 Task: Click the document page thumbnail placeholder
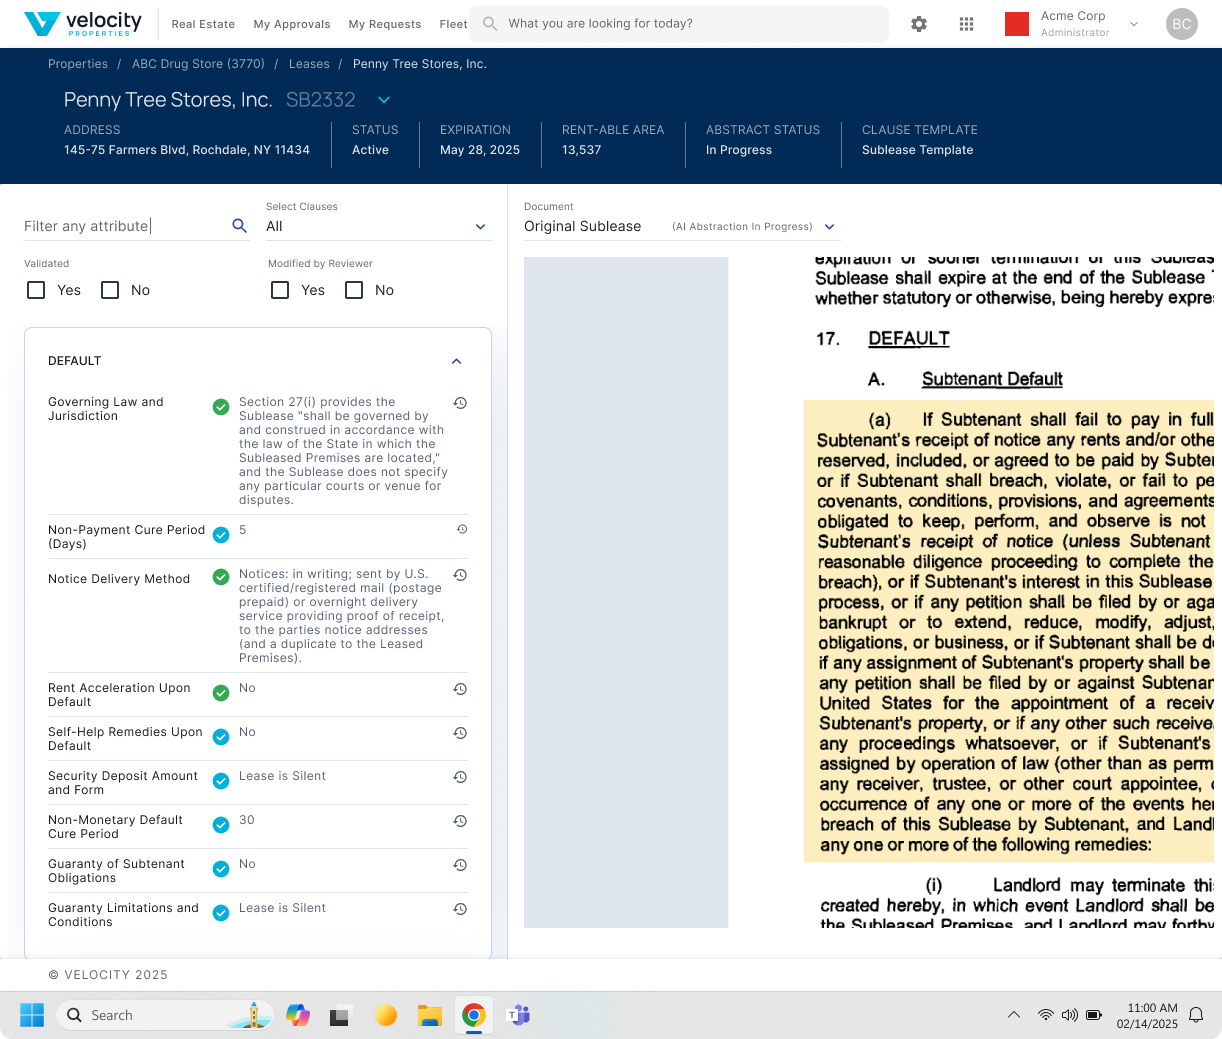(626, 592)
